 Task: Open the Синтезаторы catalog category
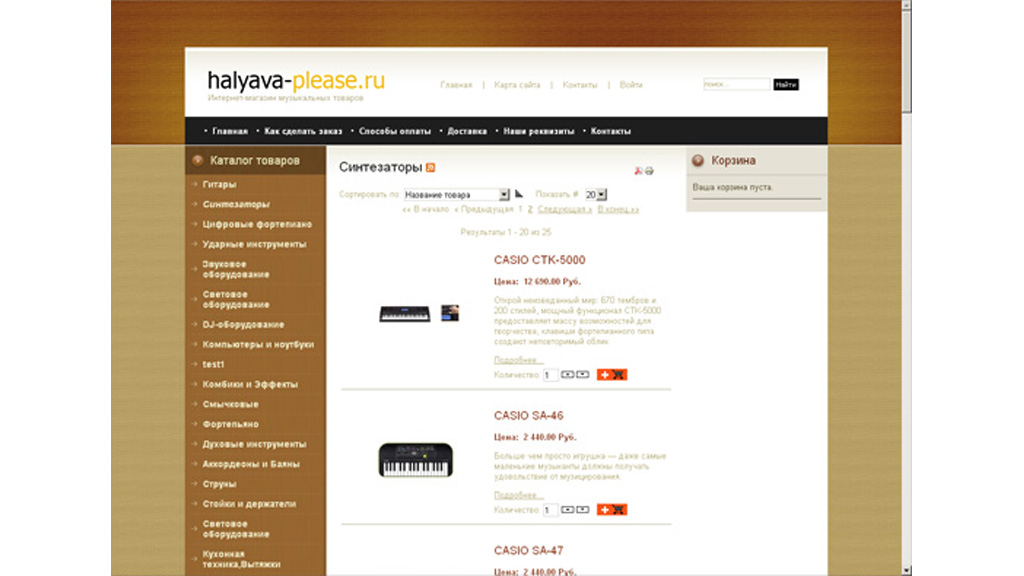click(x=236, y=204)
